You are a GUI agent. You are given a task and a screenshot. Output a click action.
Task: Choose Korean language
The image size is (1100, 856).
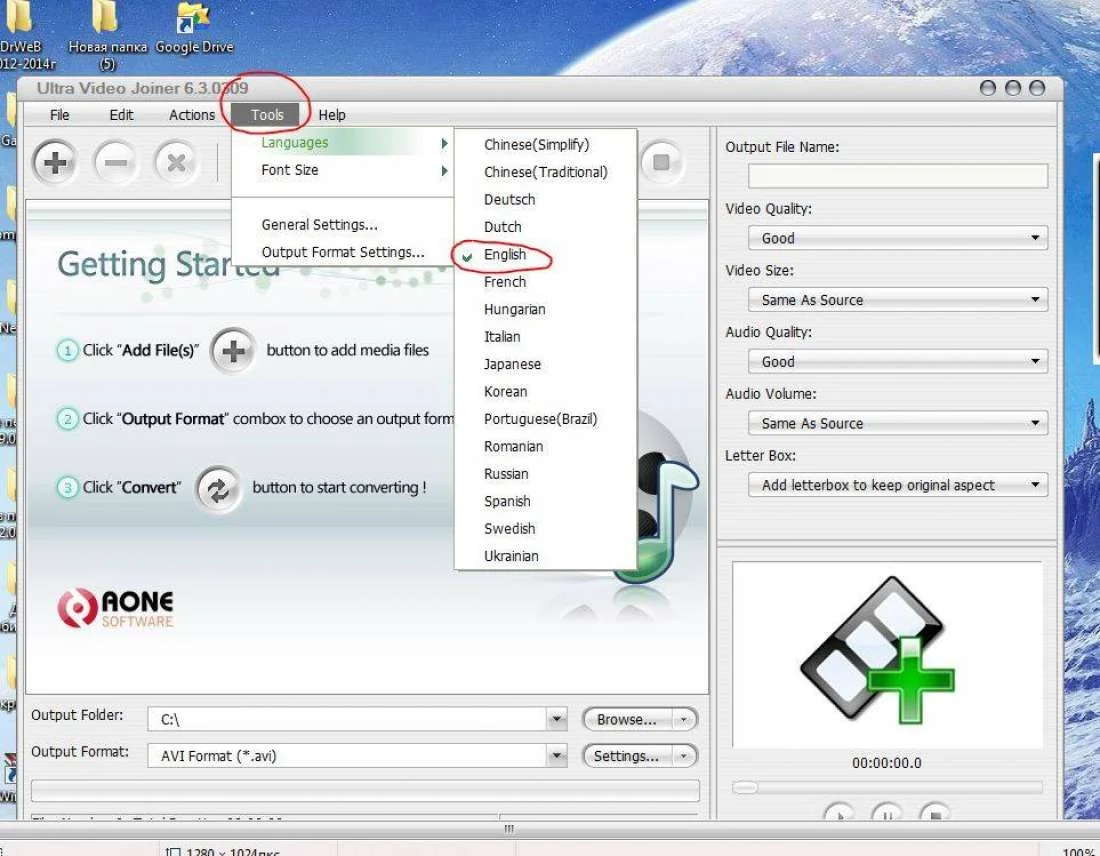pyautogui.click(x=546, y=391)
